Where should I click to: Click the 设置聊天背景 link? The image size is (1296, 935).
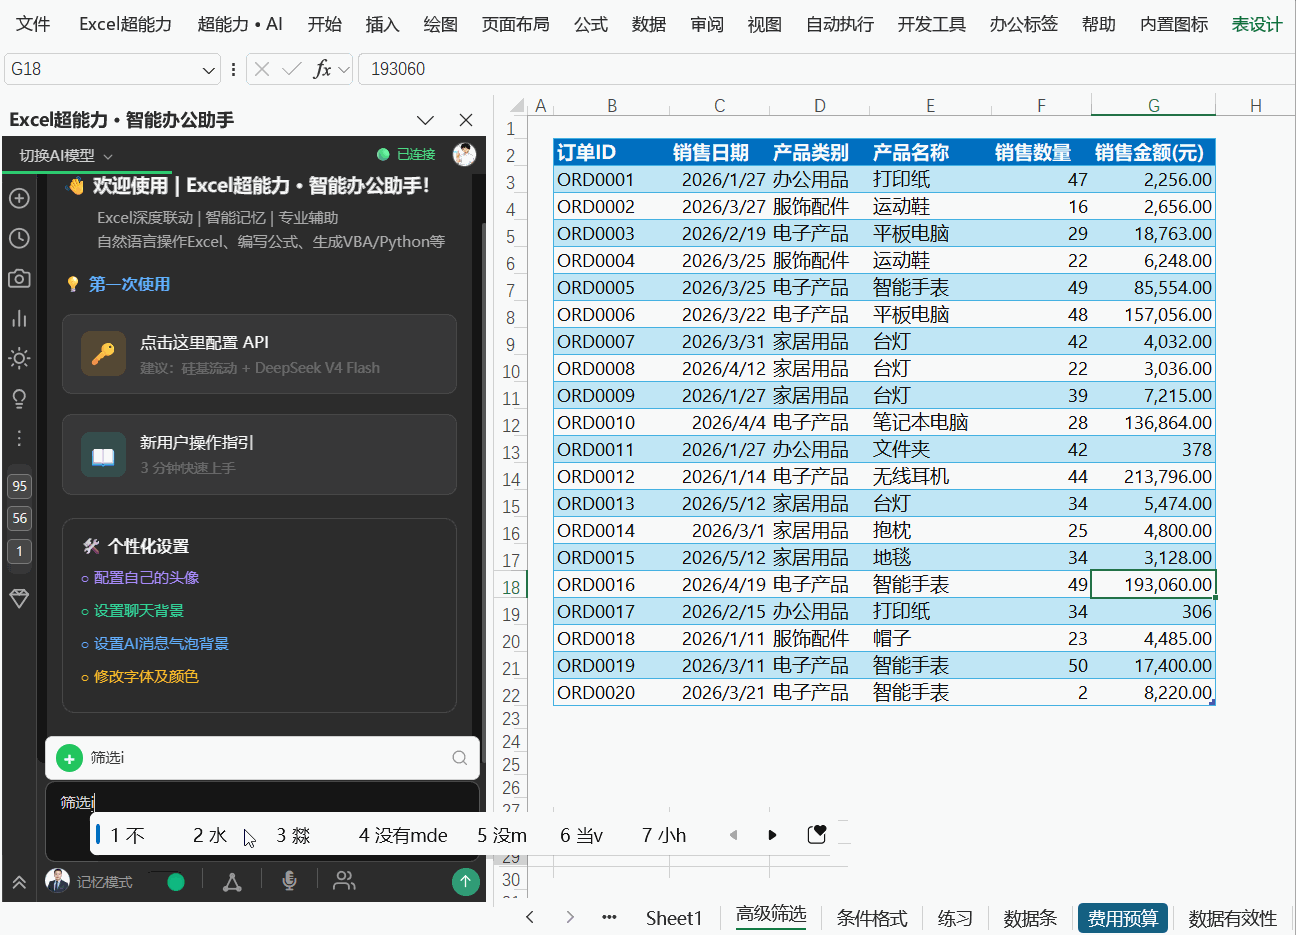click(139, 611)
